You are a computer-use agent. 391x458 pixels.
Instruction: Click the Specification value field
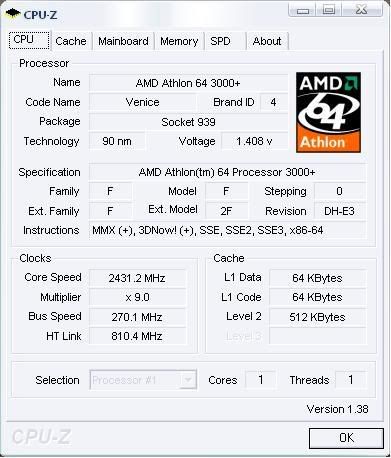pyautogui.click(x=227, y=172)
